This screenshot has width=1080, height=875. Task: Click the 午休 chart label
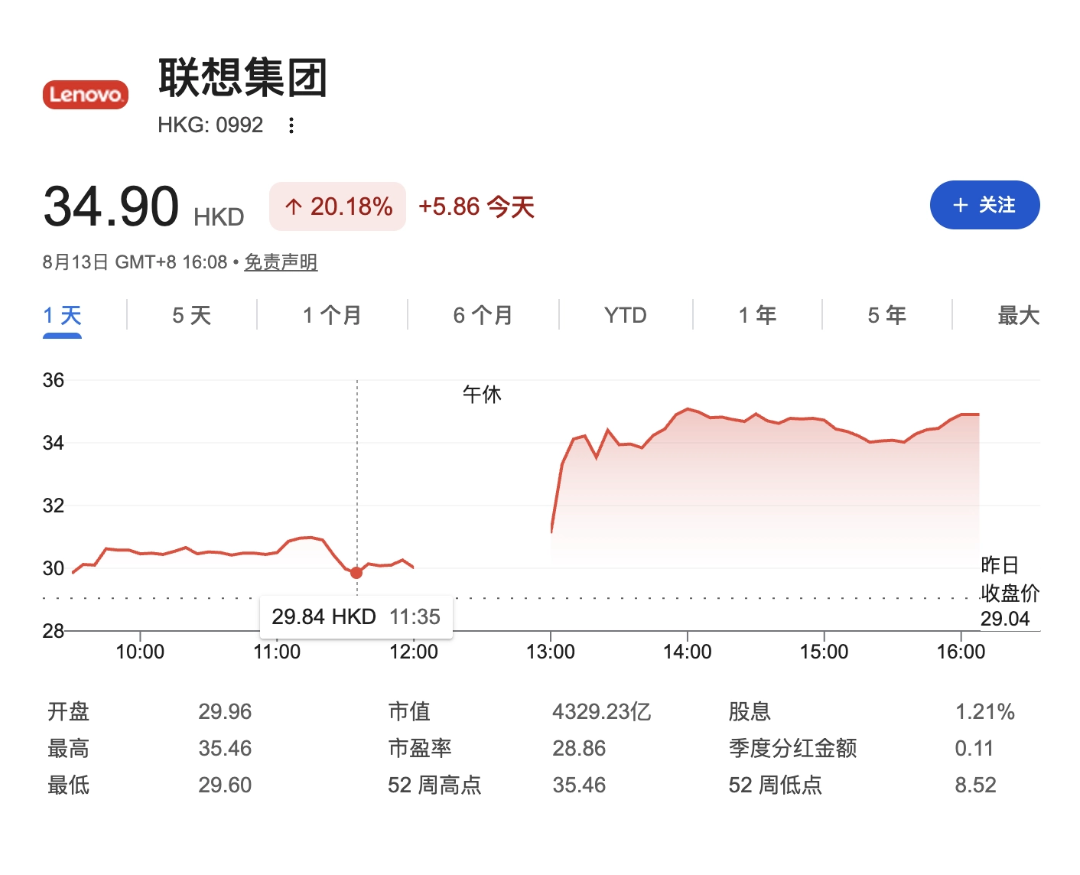click(x=481, y=395)
